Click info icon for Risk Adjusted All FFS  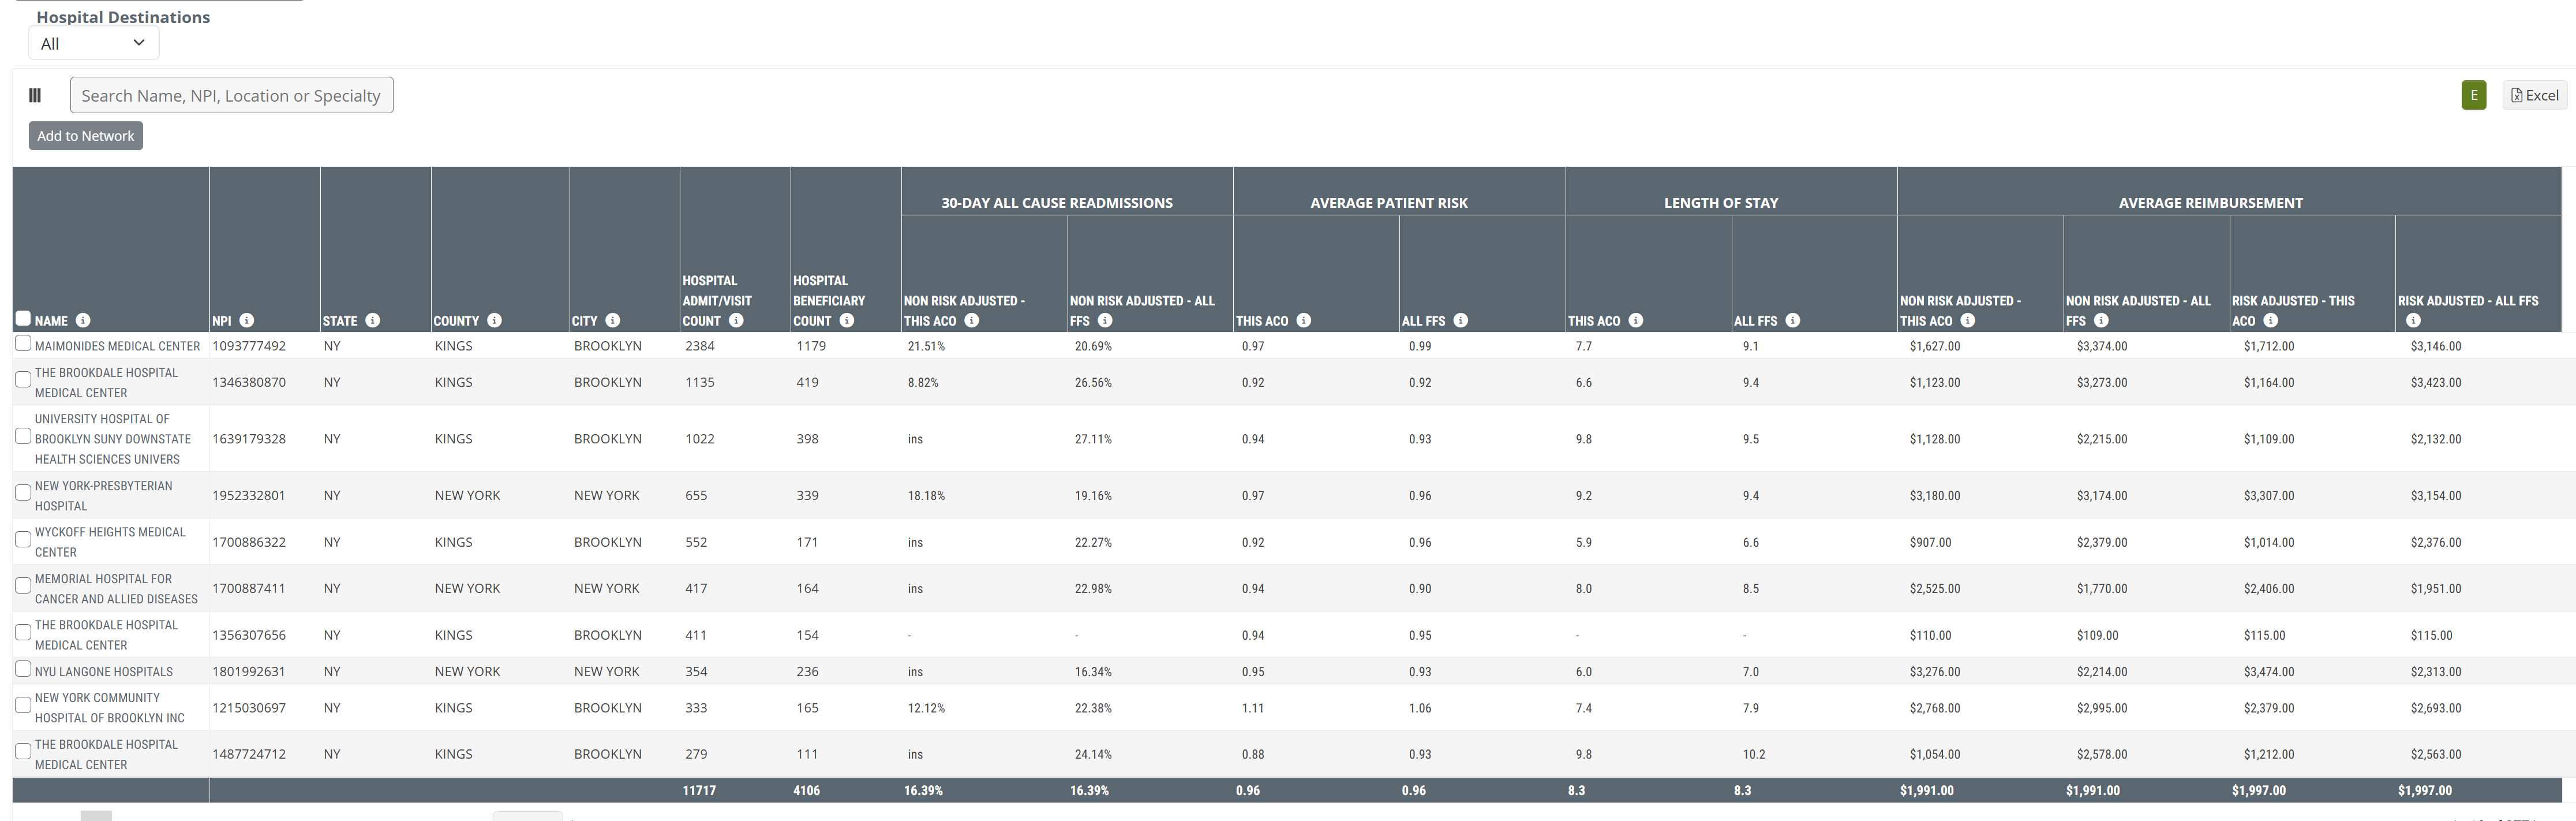tap(2413, 320)
